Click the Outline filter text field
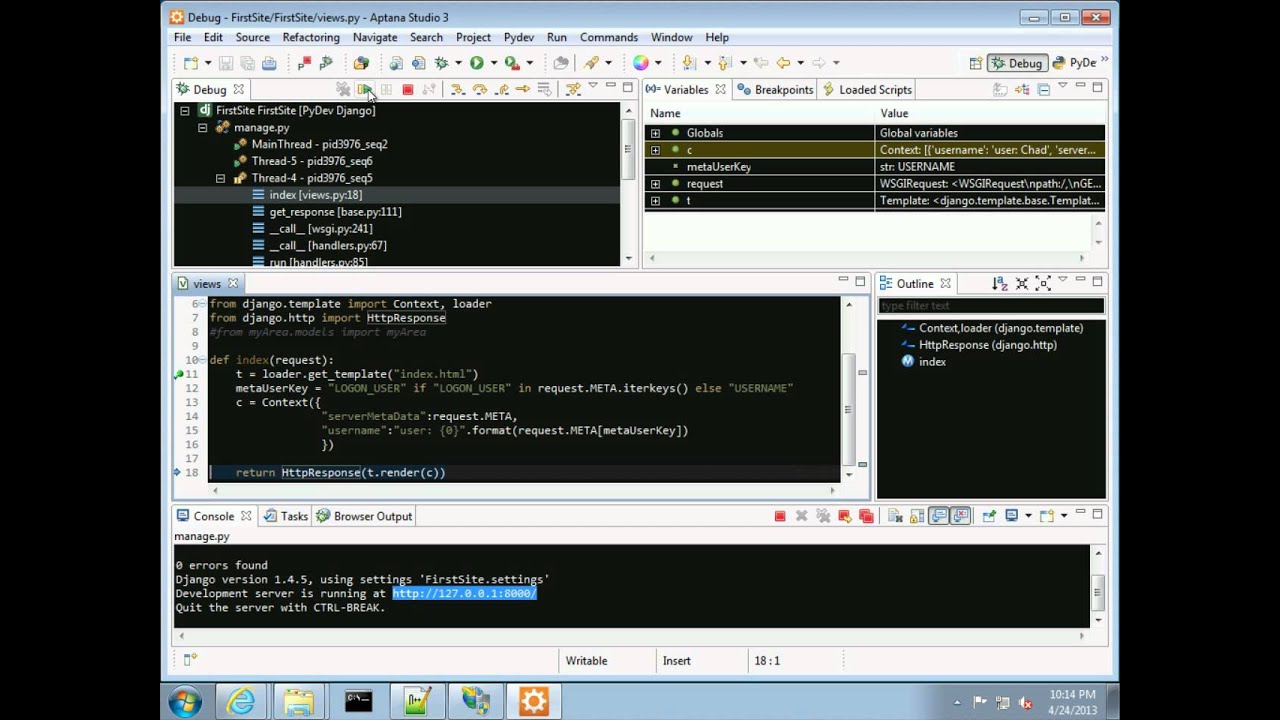Image resolution: width=1280 pixels, height=720 pixels. [991, 306]
